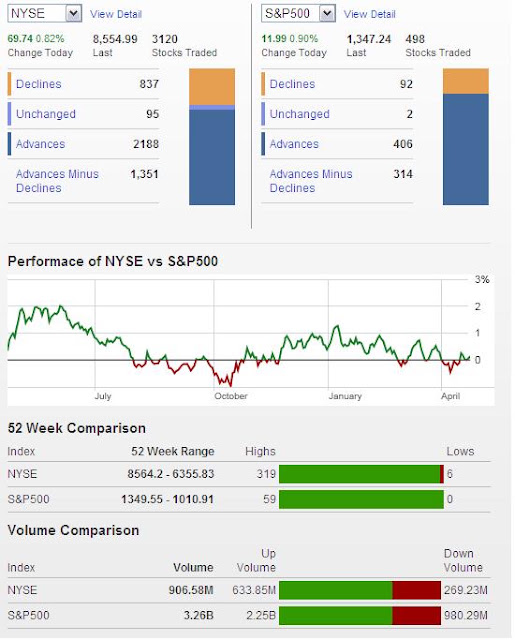
Task: Open the S&P500 index dropdown arrow
Action: [x=327, y=13]
